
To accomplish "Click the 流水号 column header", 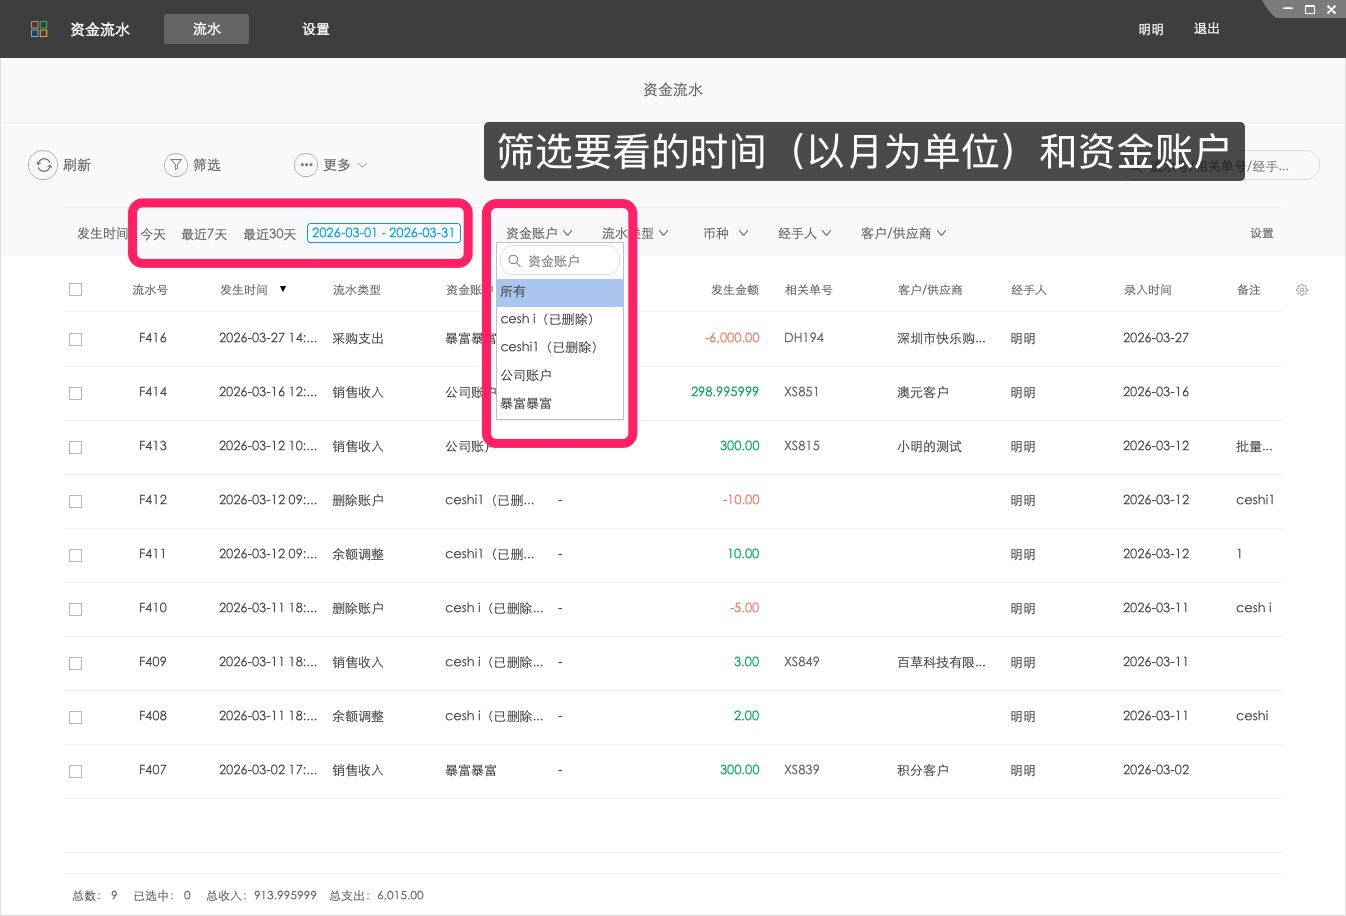I will 150,290.
